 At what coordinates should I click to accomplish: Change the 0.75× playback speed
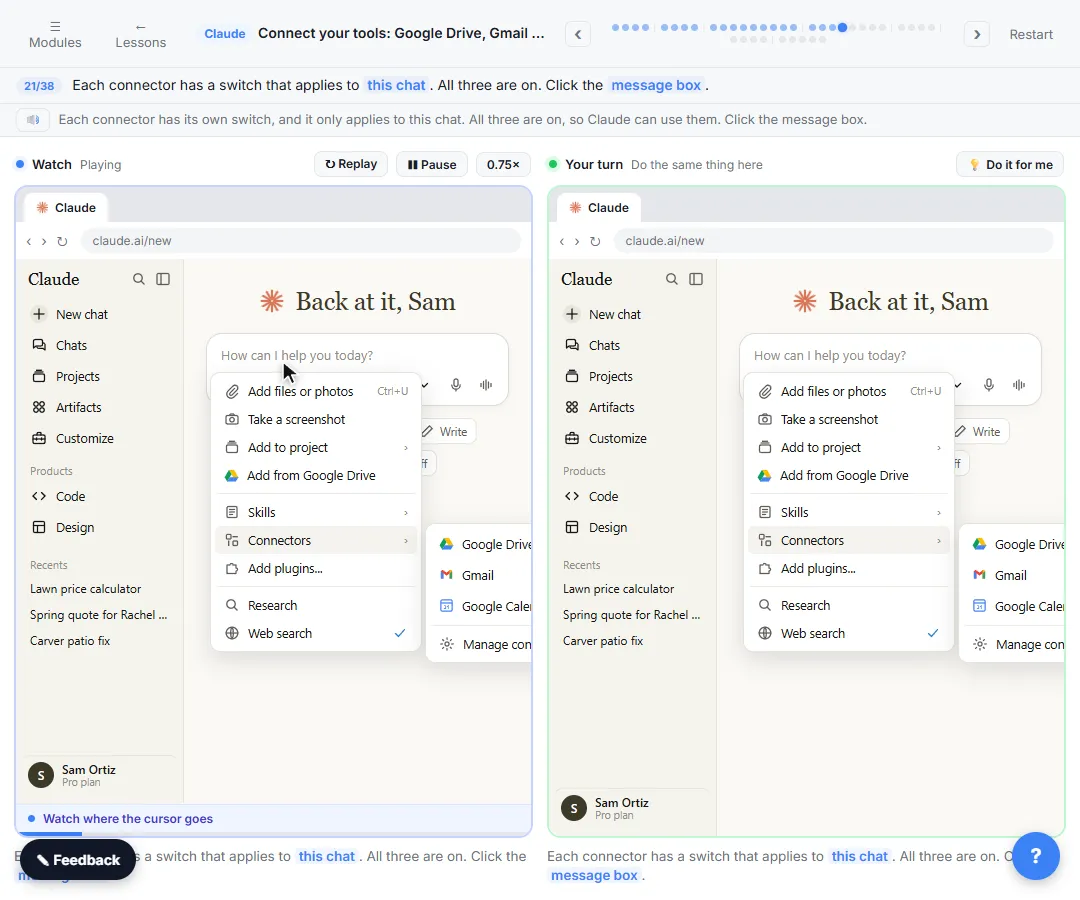pyautogui.click(x=503, y=164)
